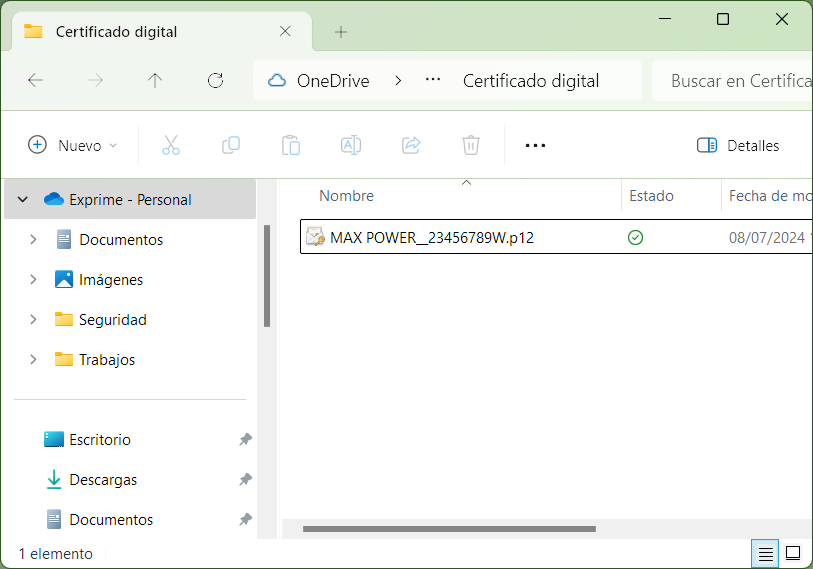Sort files by Nombre column header

click(x=346, y=196)
